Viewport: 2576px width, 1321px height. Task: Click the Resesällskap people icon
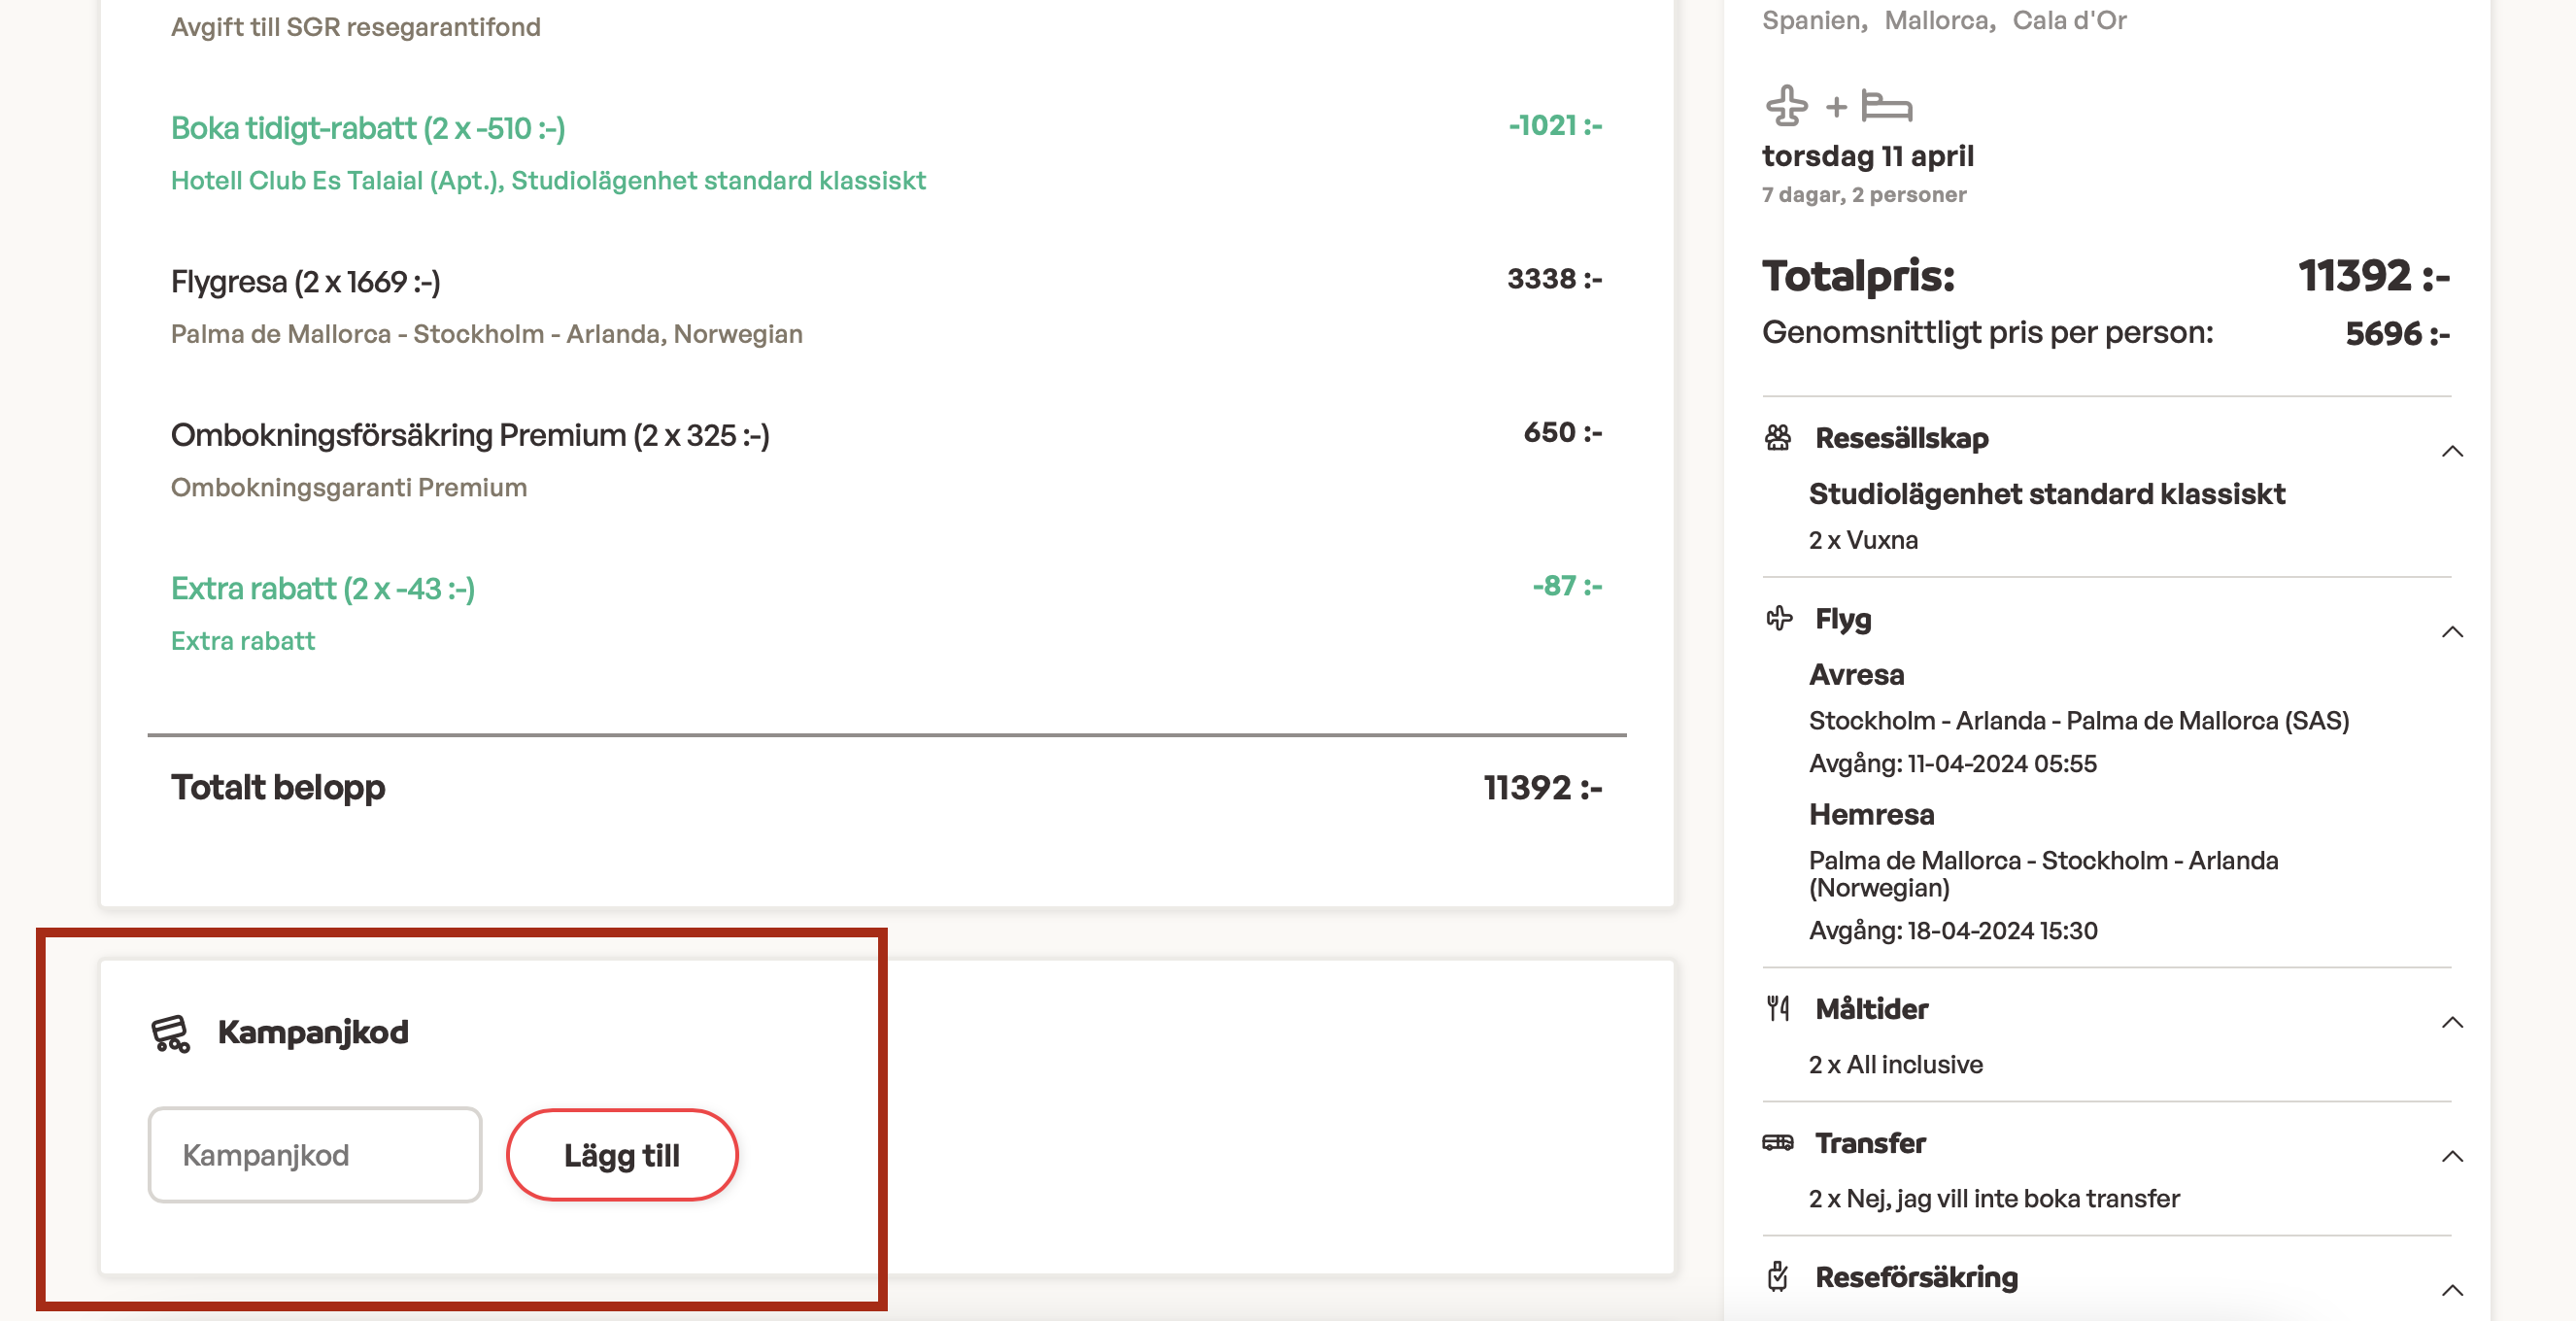pyautogui.click(x=1778, y=438)
